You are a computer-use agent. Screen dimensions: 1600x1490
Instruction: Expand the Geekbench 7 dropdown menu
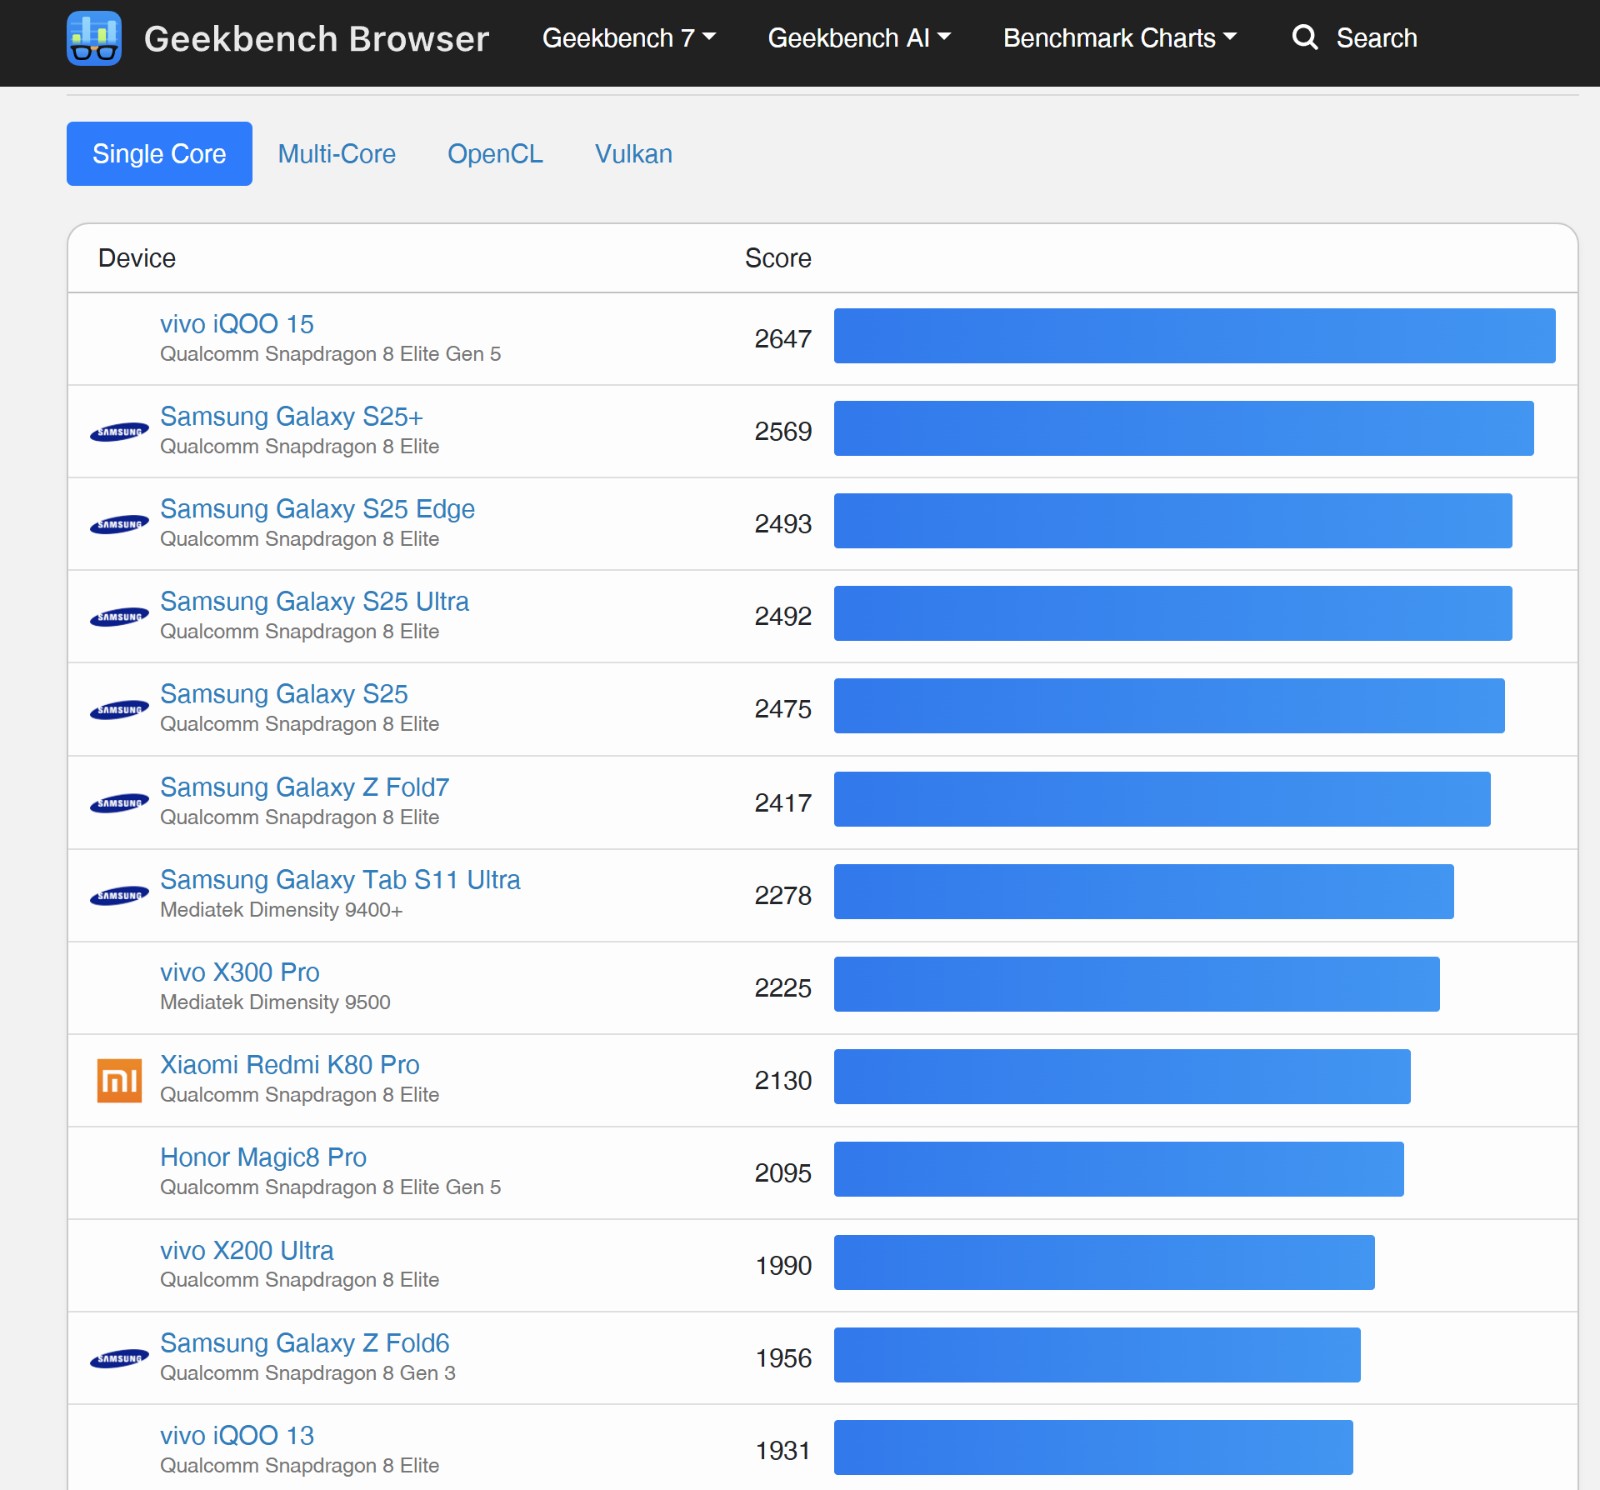pos(629,38)
